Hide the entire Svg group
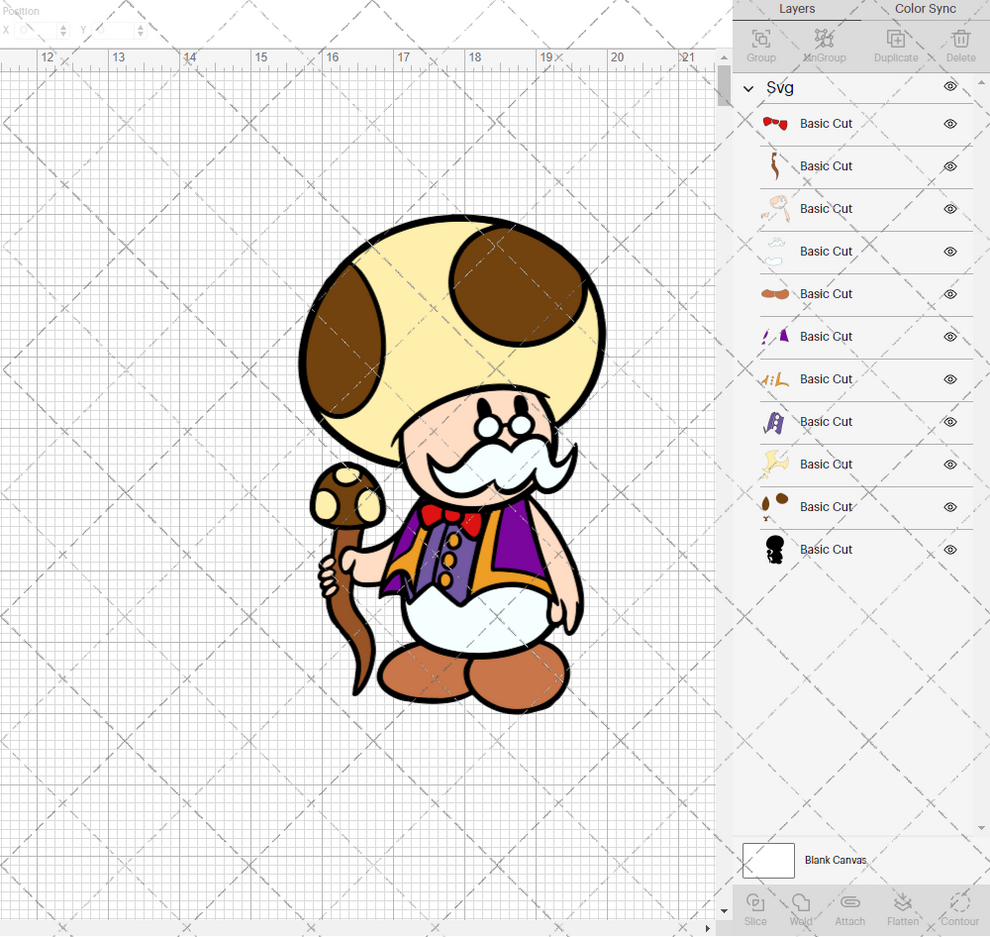The height and width of the screenshot is (937, 990). point(950,87)
